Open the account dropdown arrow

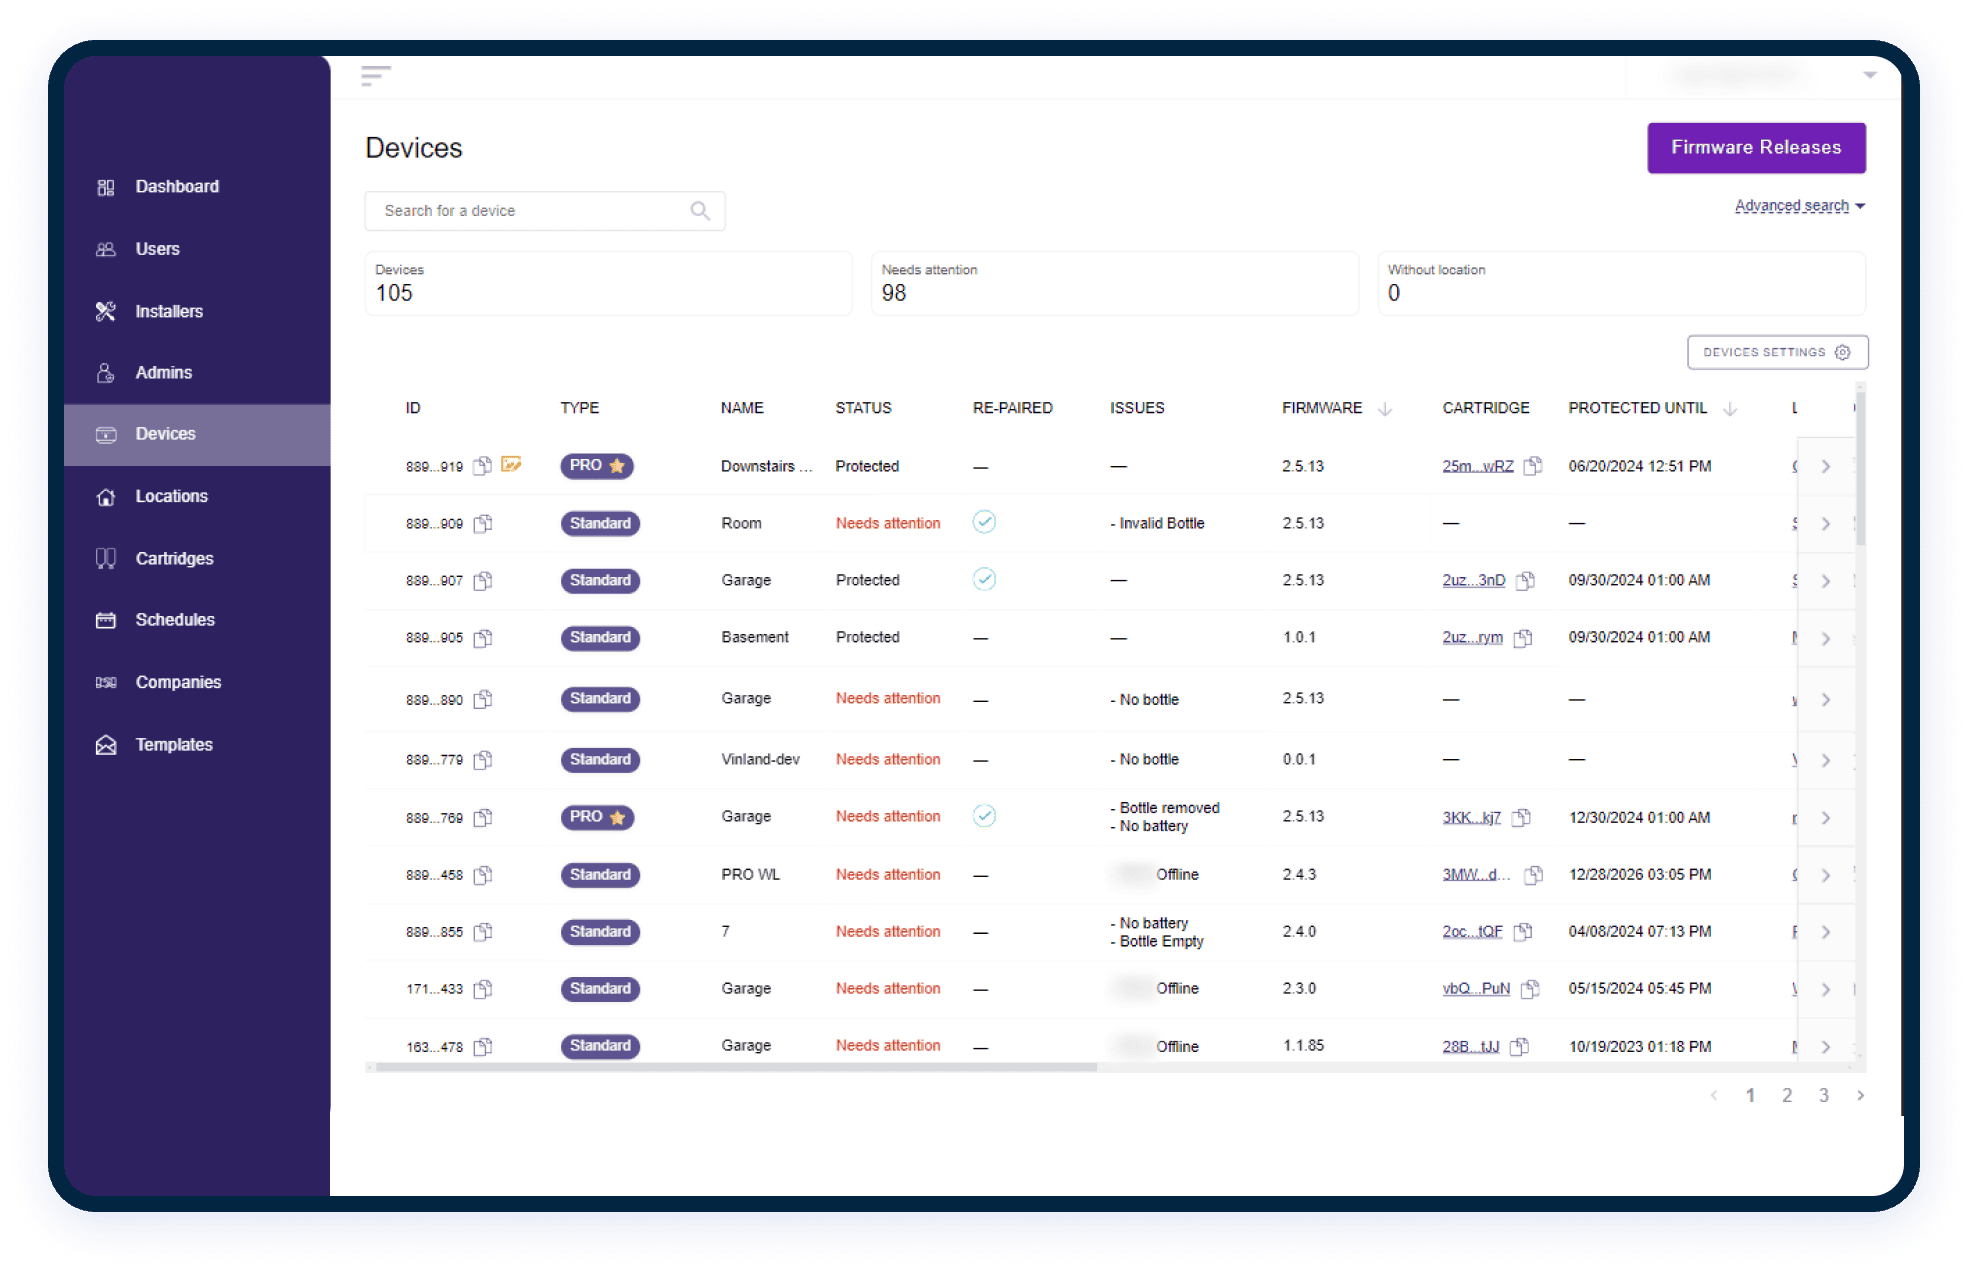tap(1869, 75)
